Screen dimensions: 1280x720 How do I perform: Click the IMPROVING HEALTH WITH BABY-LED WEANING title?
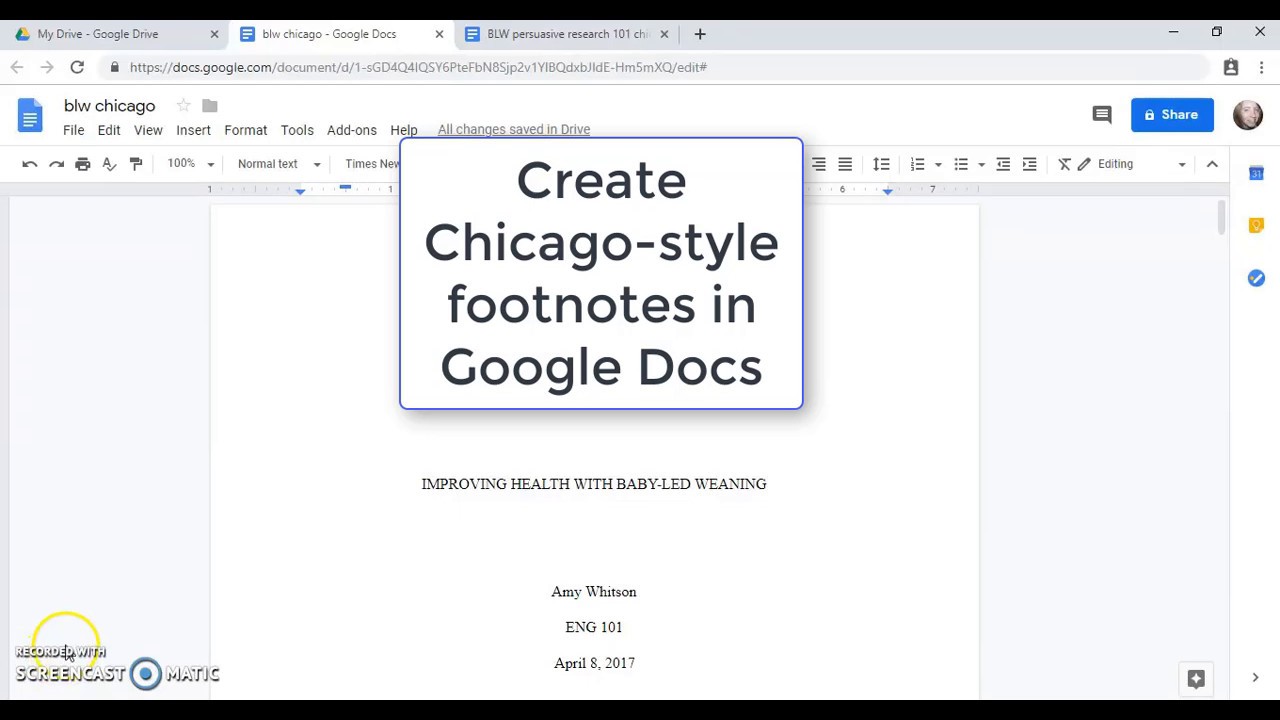(594, 484)
